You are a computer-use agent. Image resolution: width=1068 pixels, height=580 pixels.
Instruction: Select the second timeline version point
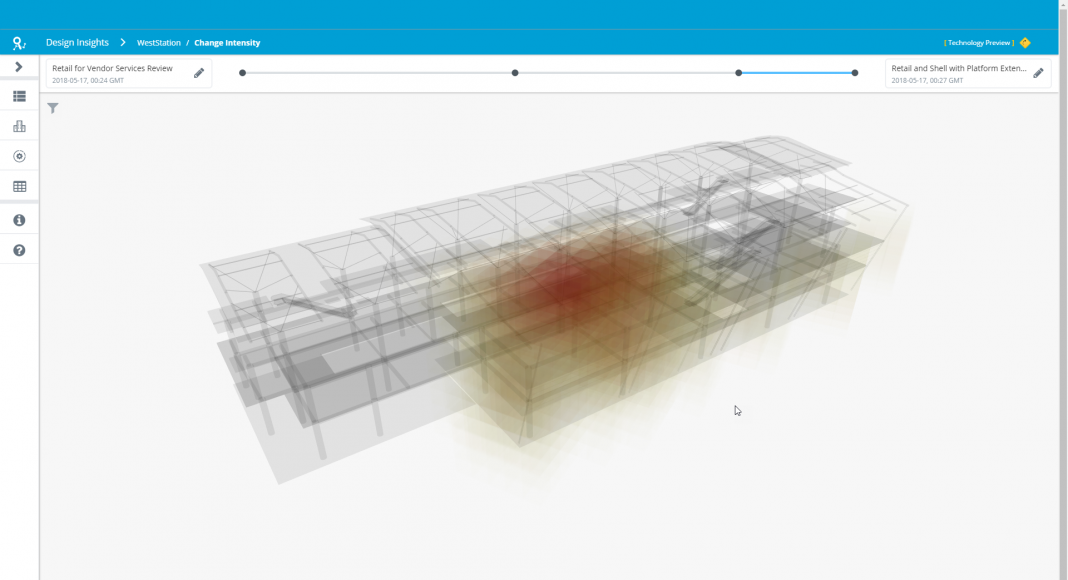pyautogui.click(x=515, y=73)
